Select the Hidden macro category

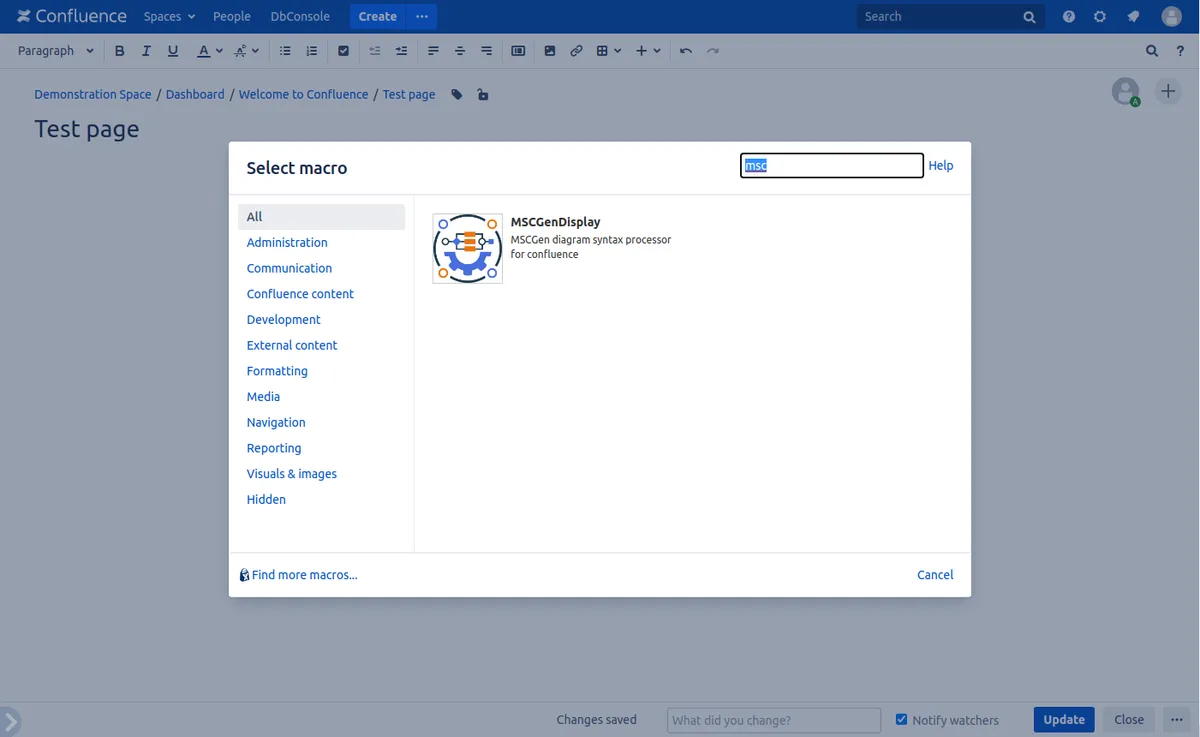266,500
